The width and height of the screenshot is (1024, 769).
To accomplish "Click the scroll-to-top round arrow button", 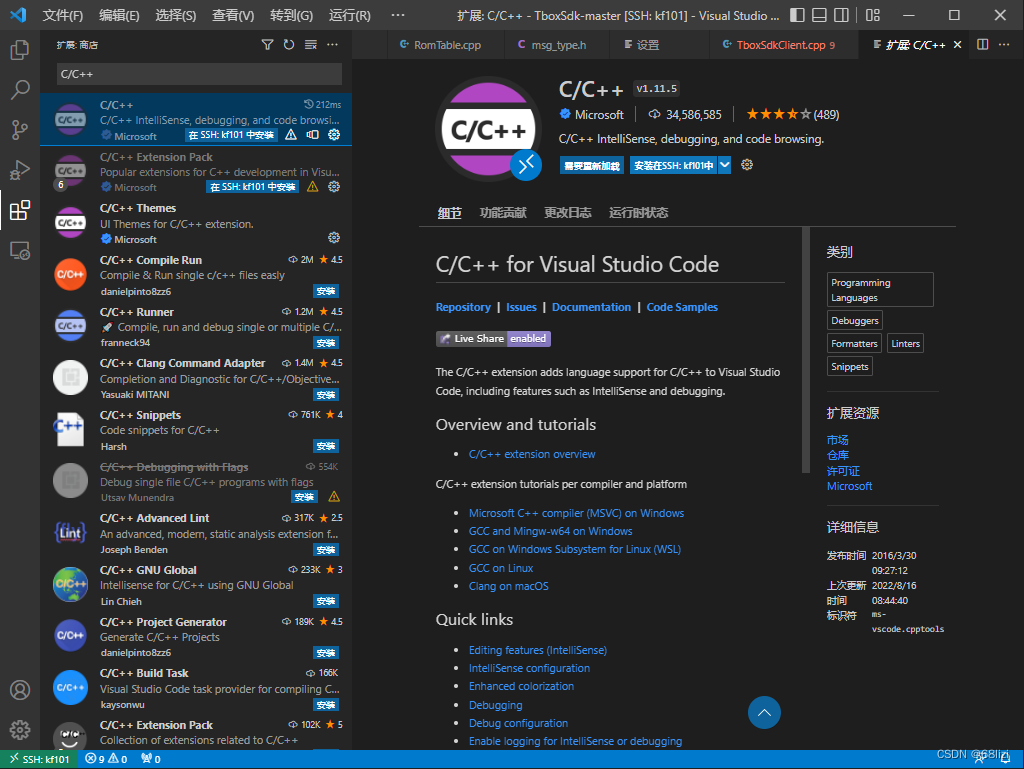I will tap(764, 712).
